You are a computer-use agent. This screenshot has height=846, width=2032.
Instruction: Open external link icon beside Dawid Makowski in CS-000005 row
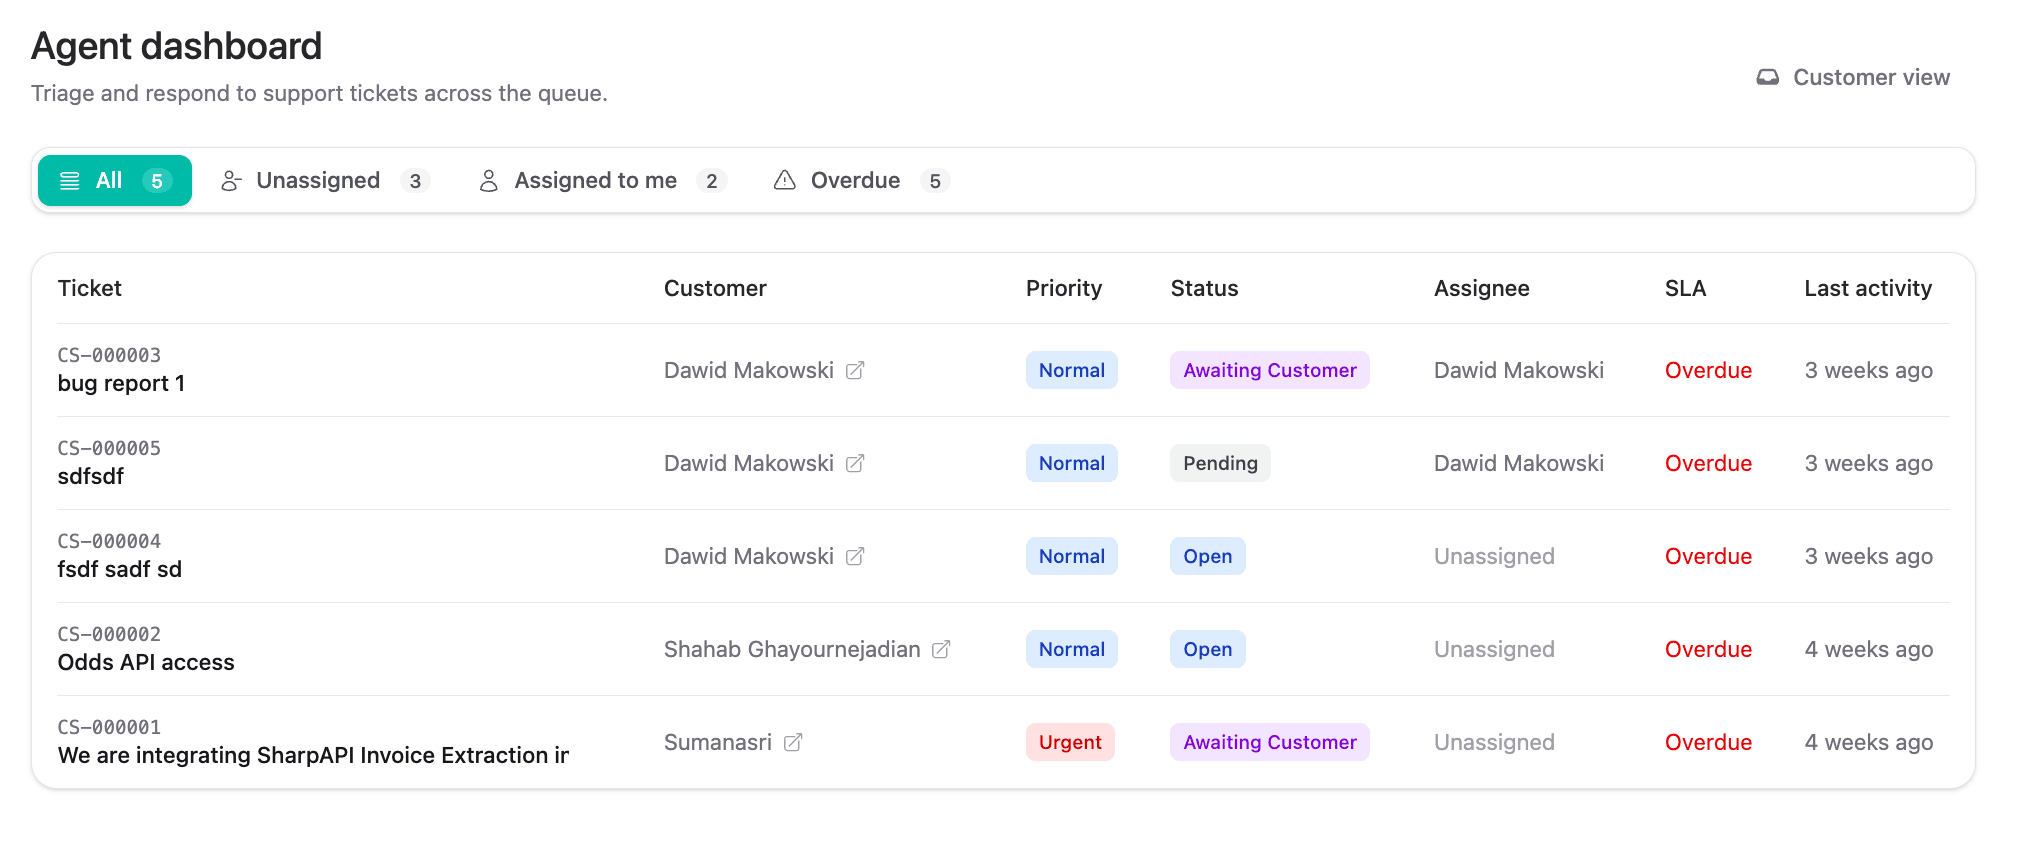(x=855, y=464)
